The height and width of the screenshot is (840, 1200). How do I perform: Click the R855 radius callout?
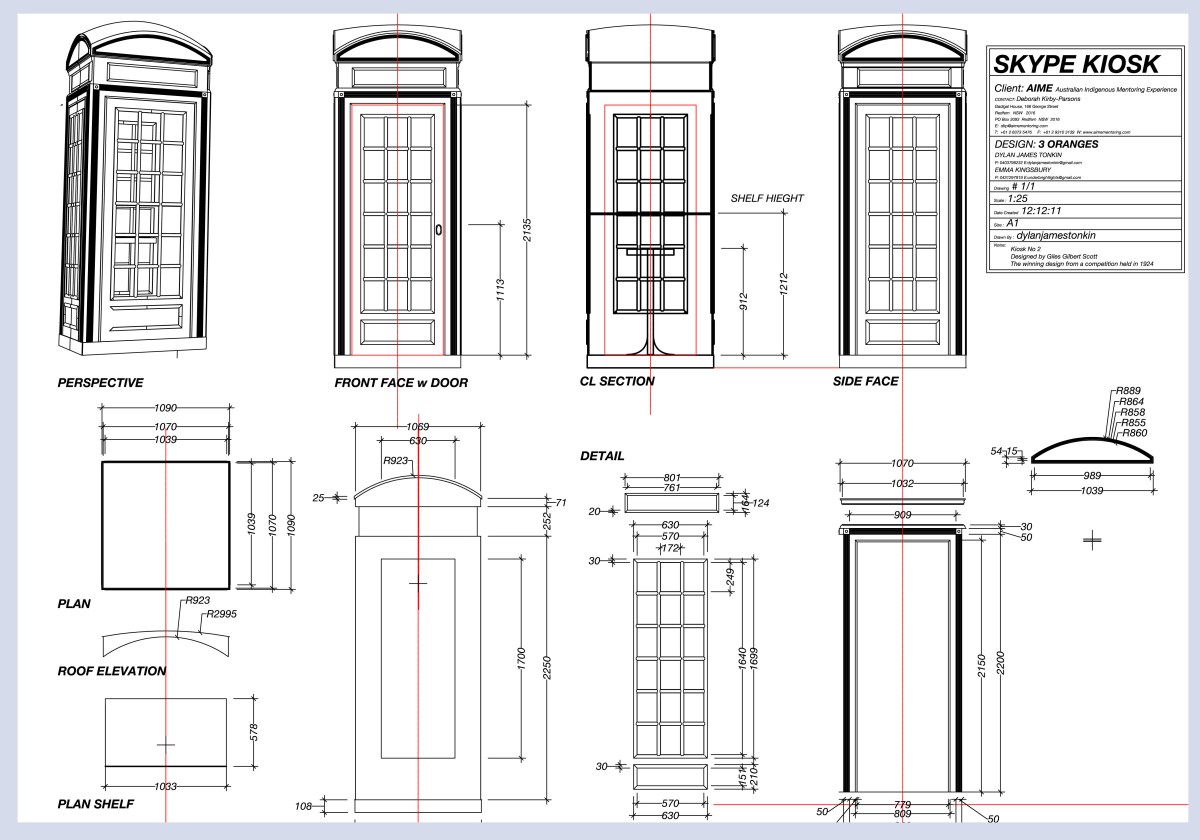pyautogui.click(x=1133, y=423)
